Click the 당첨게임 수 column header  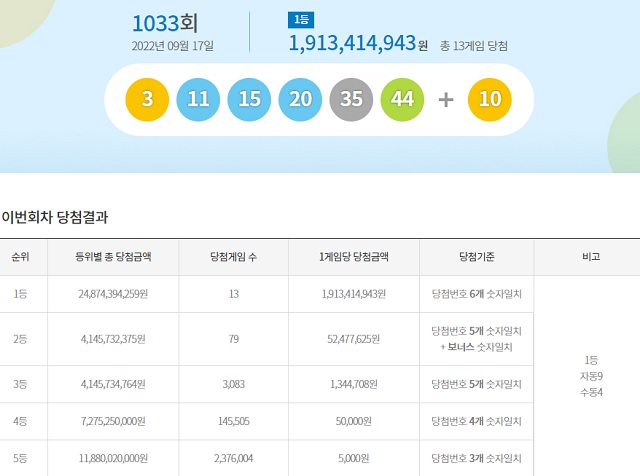233,257
